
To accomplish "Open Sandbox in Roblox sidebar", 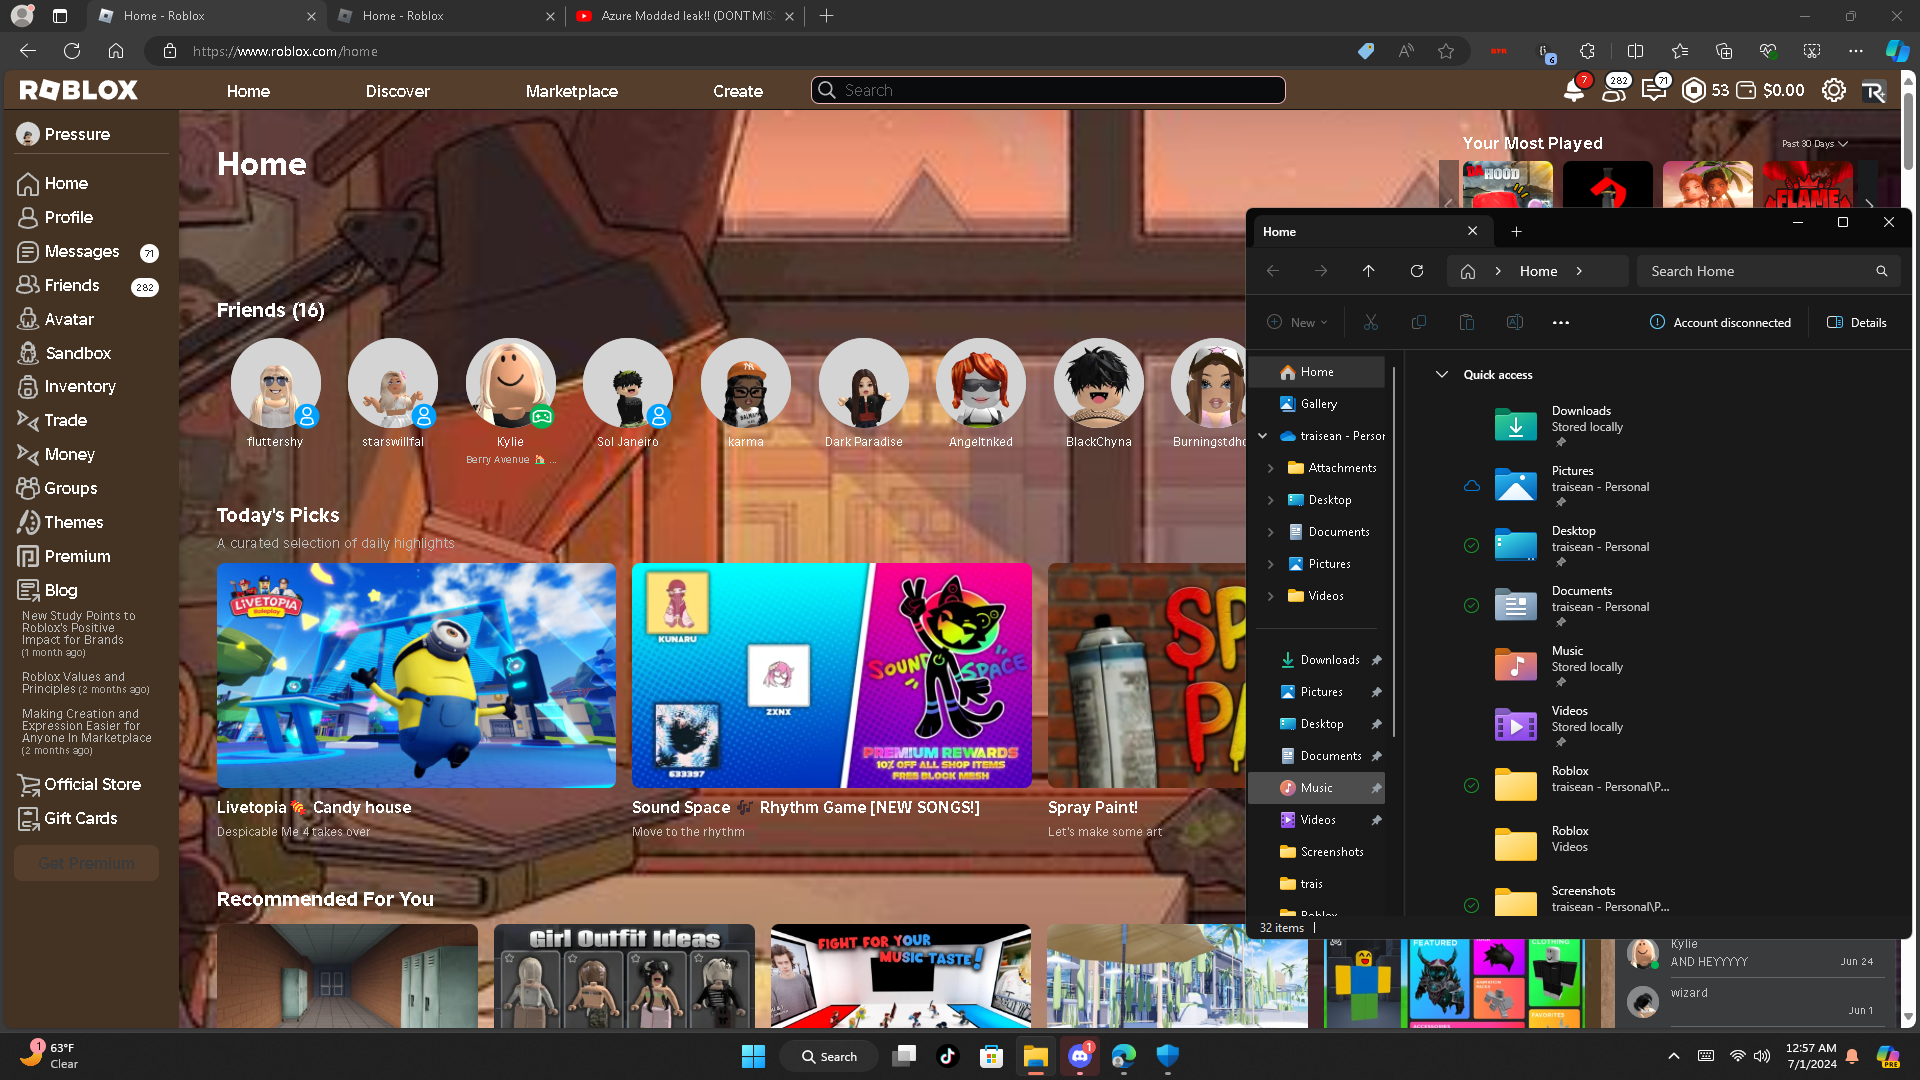I will pos(77,353).
